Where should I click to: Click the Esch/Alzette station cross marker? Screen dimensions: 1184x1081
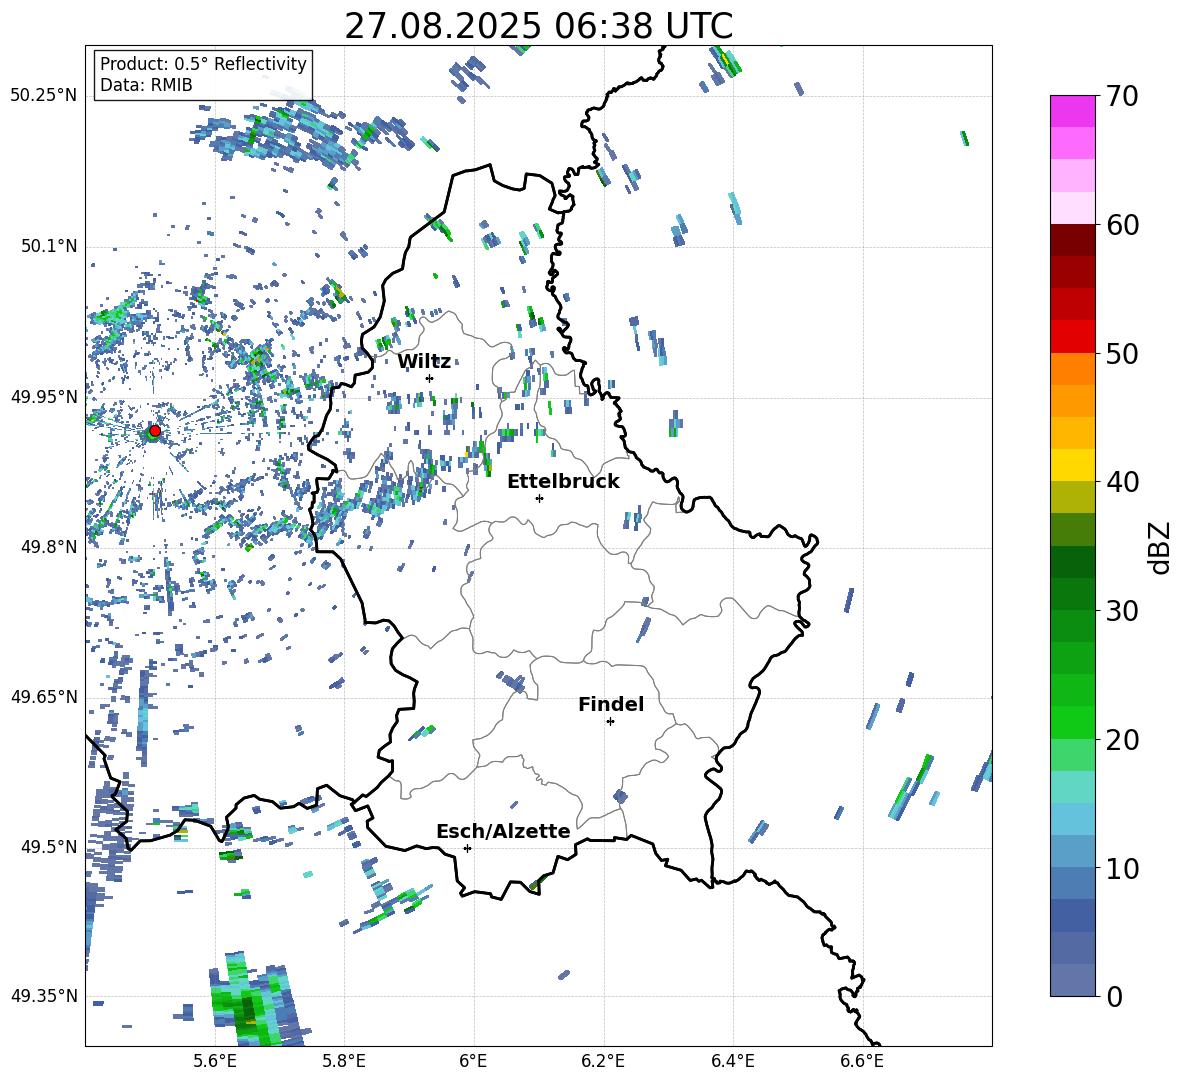point(467,848)
